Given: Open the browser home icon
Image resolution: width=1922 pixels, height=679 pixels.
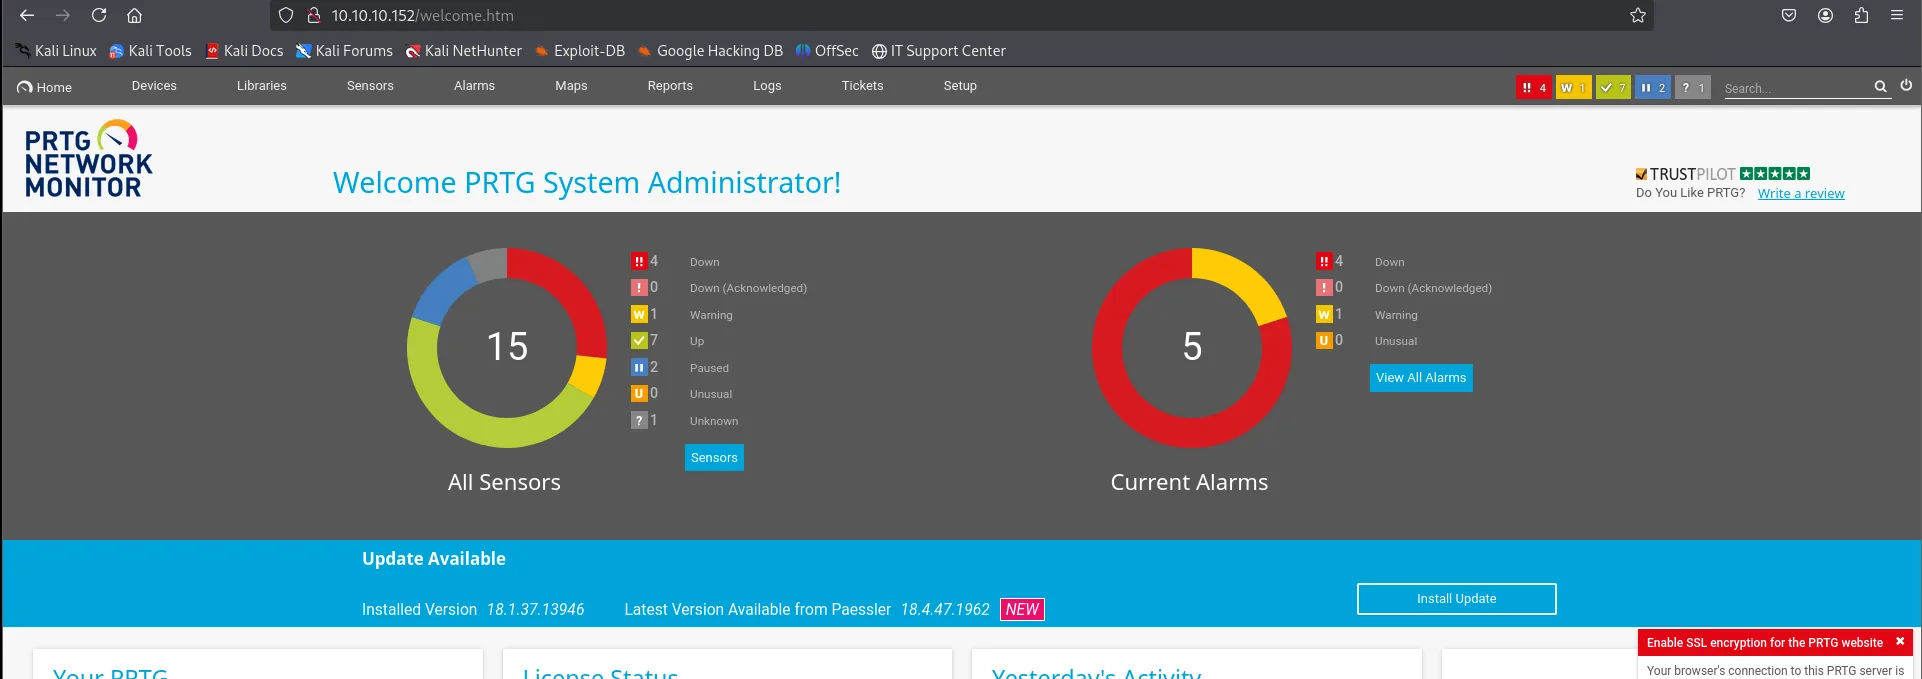Looking at the screenshot, I should (134, 15).
